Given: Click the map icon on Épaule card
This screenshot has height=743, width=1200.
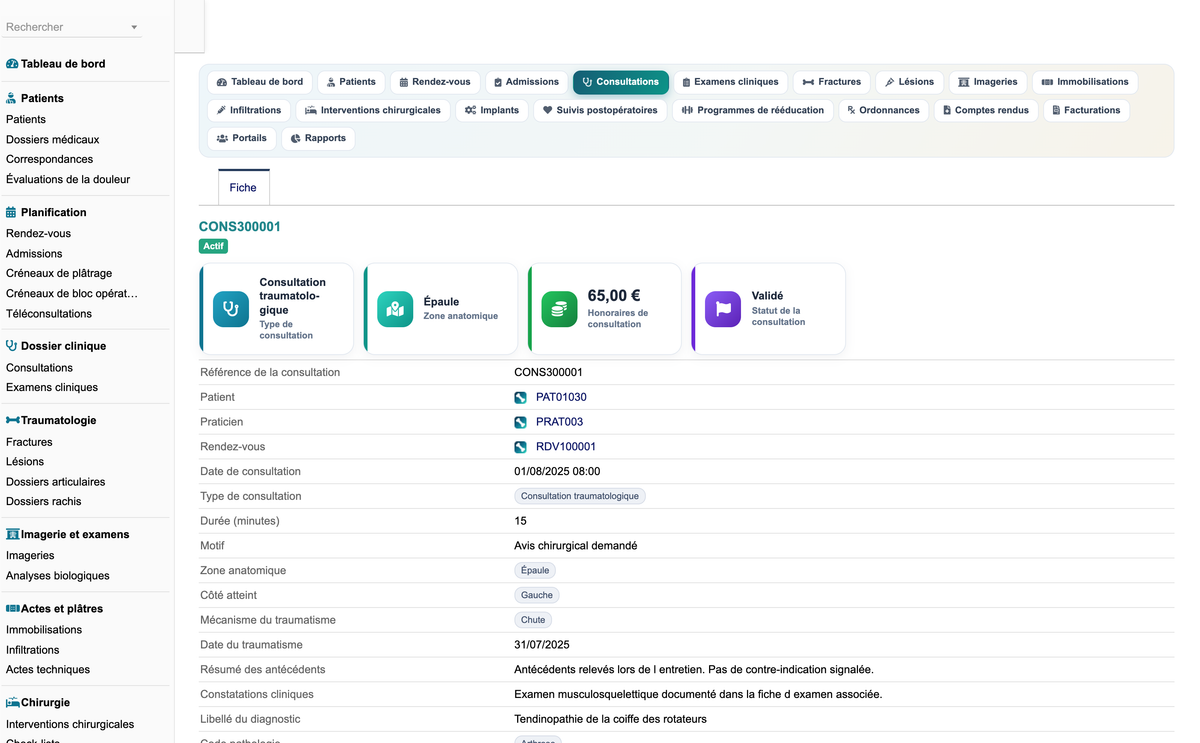Looking at the screenshot, I should (x=395, y=309).
